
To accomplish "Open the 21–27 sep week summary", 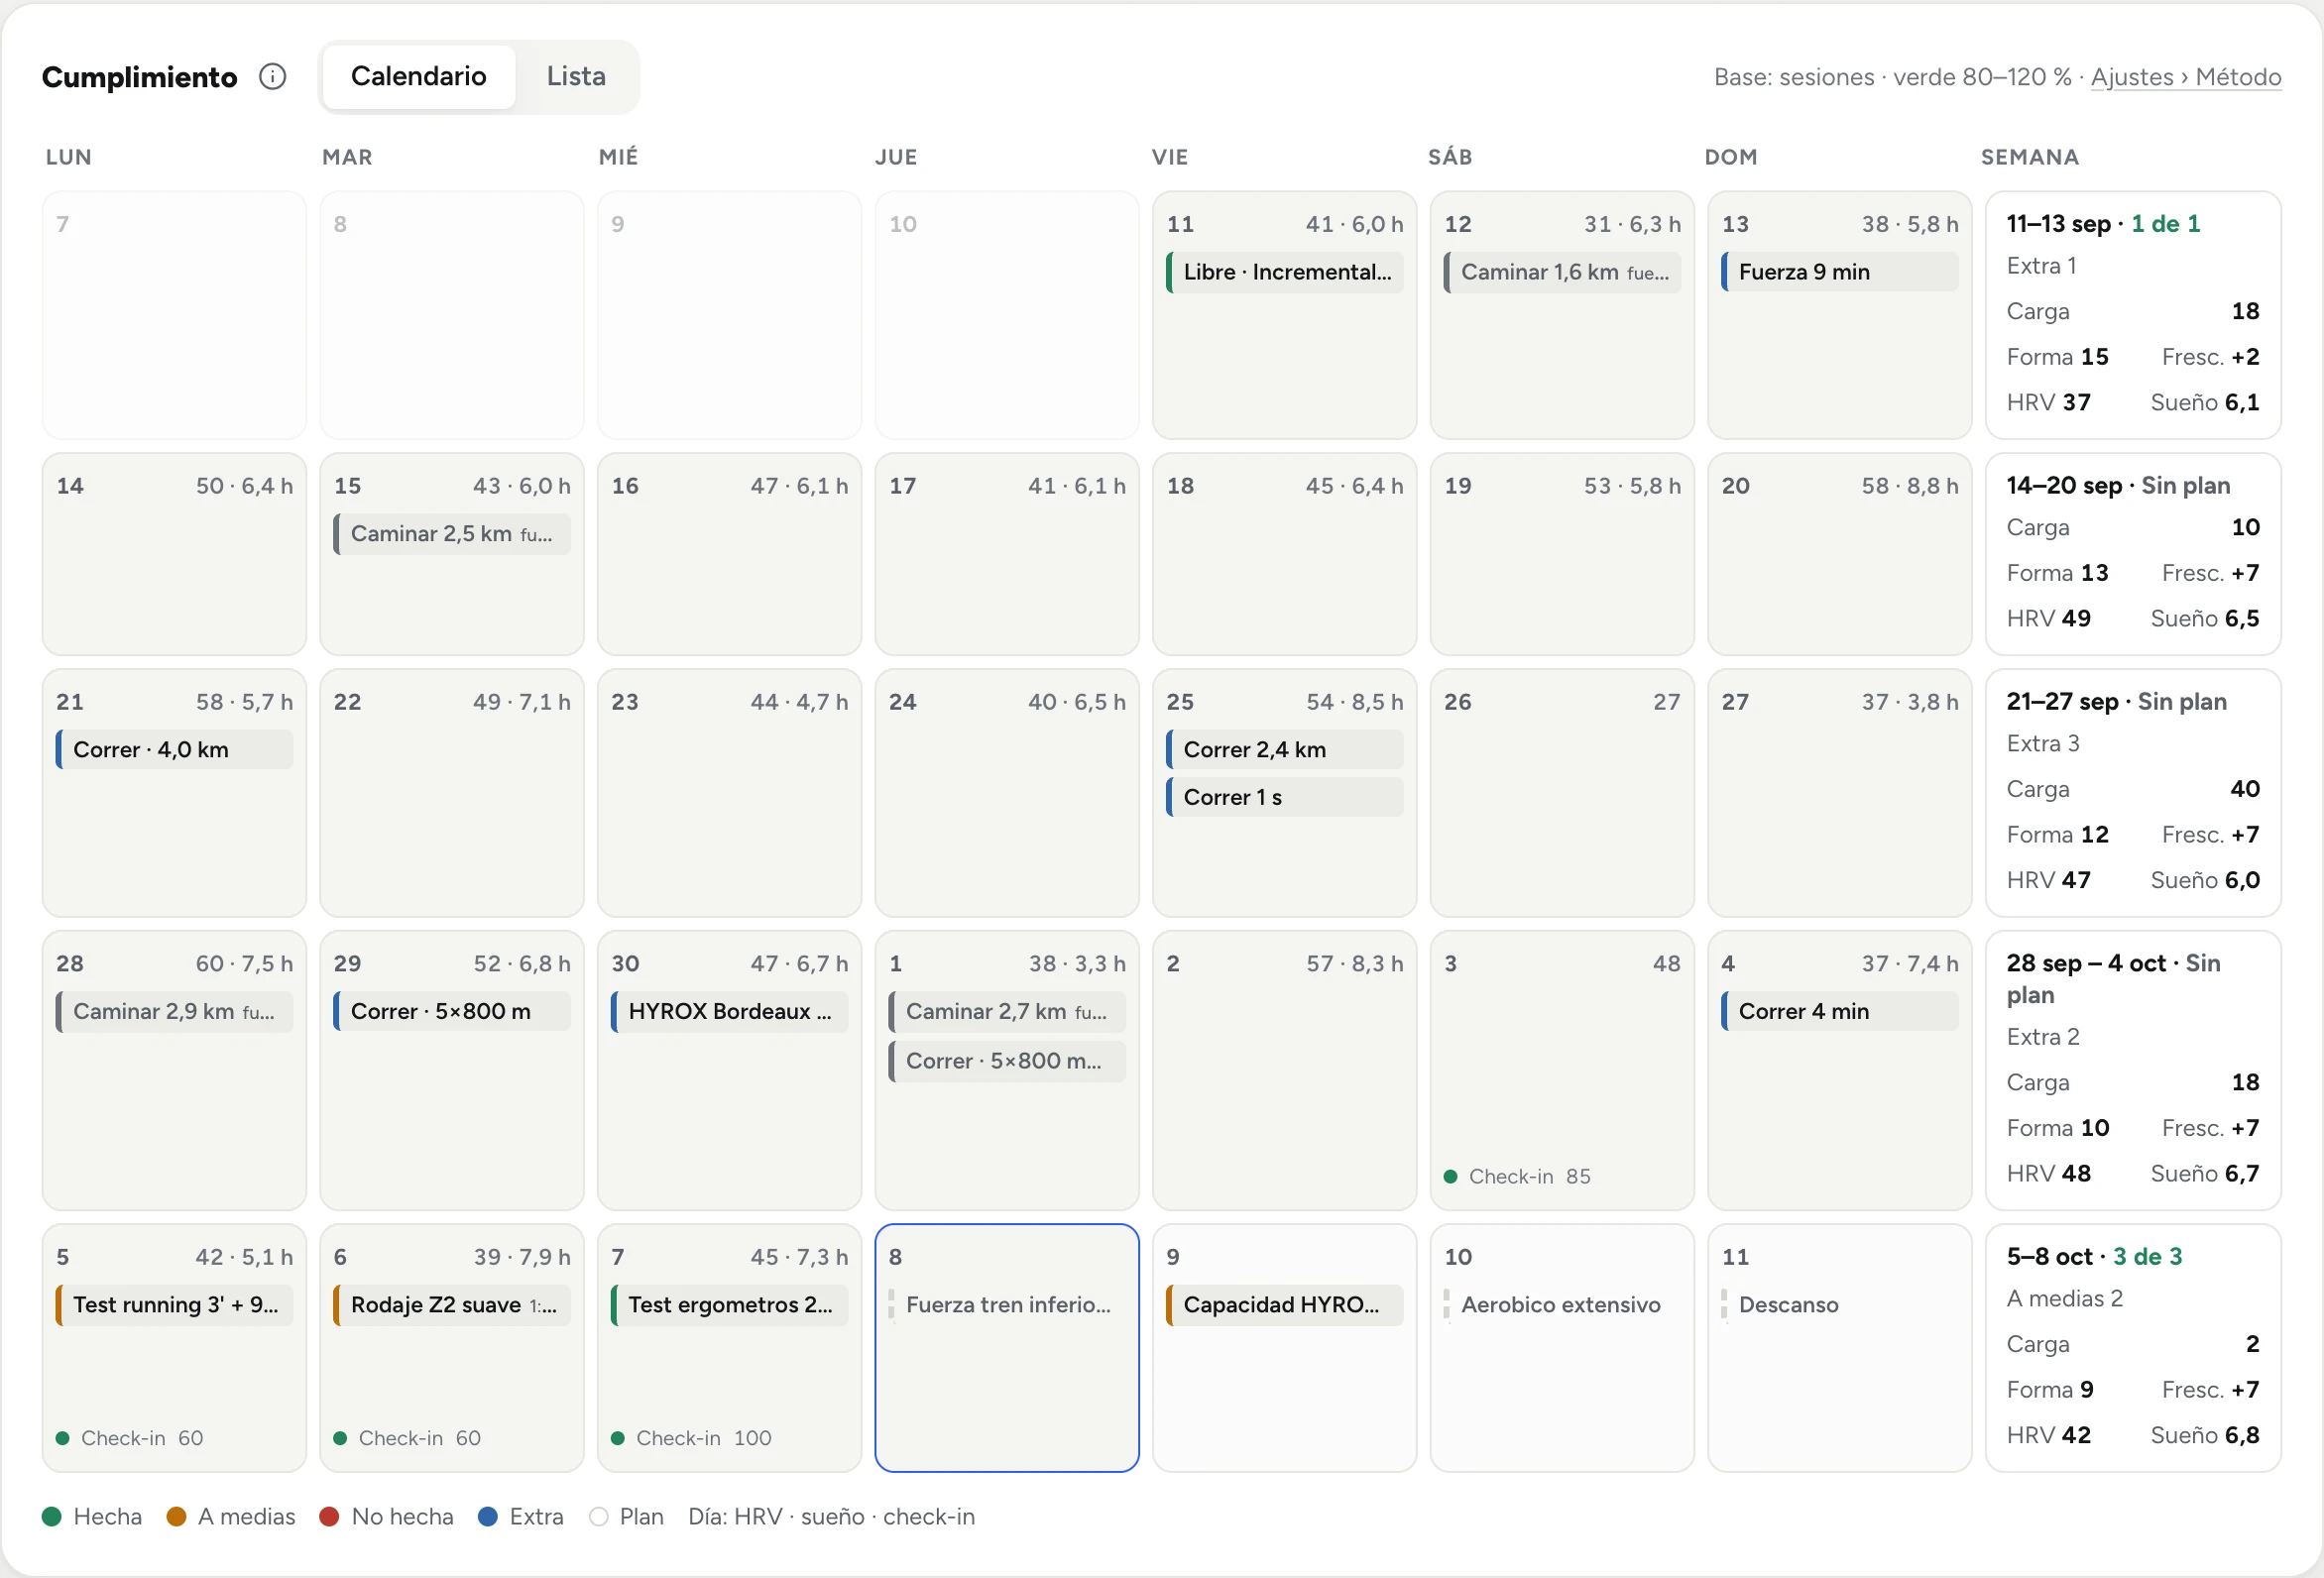I will point(2133,793).
